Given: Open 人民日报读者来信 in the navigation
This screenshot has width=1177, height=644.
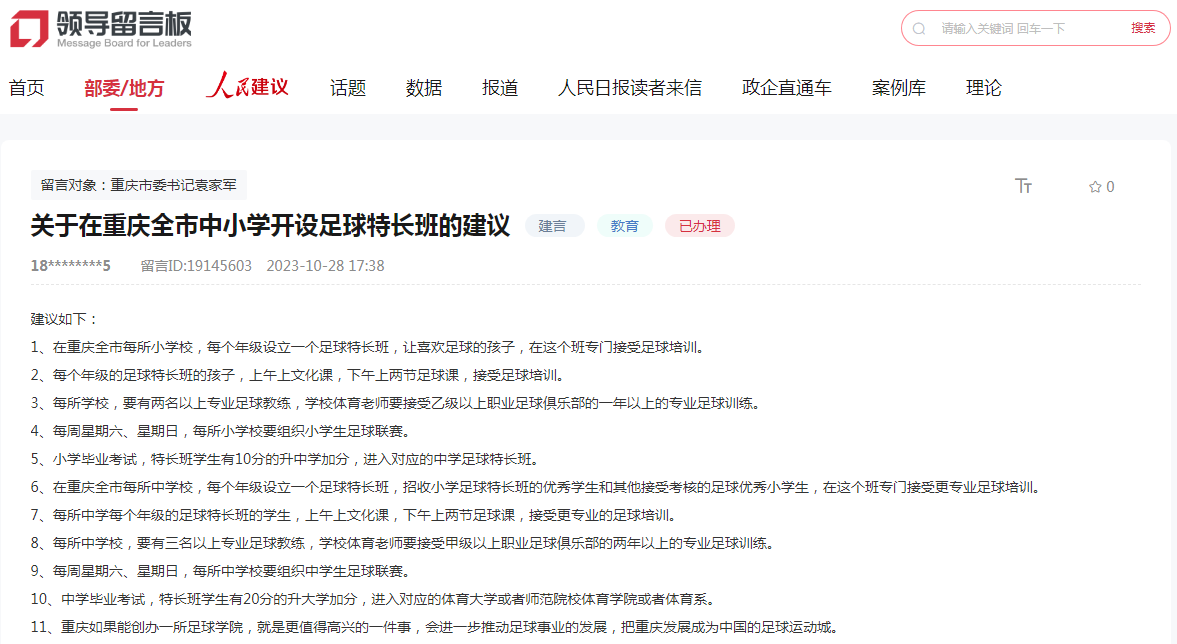Looking at the screenshot, I should (631, 87).
